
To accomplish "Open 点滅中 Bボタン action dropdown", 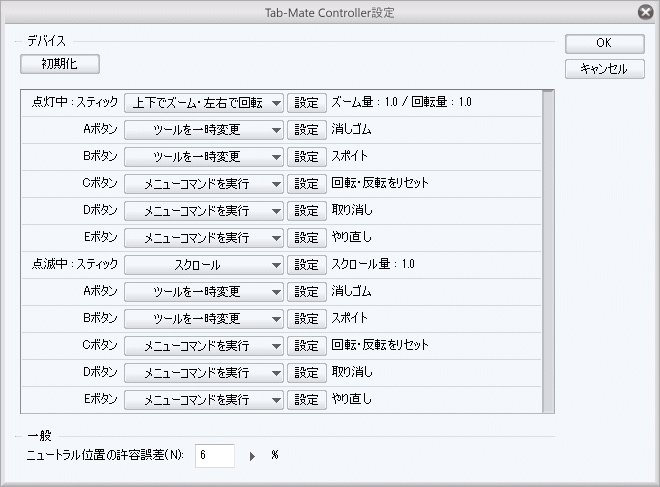I will pos(204,319).
